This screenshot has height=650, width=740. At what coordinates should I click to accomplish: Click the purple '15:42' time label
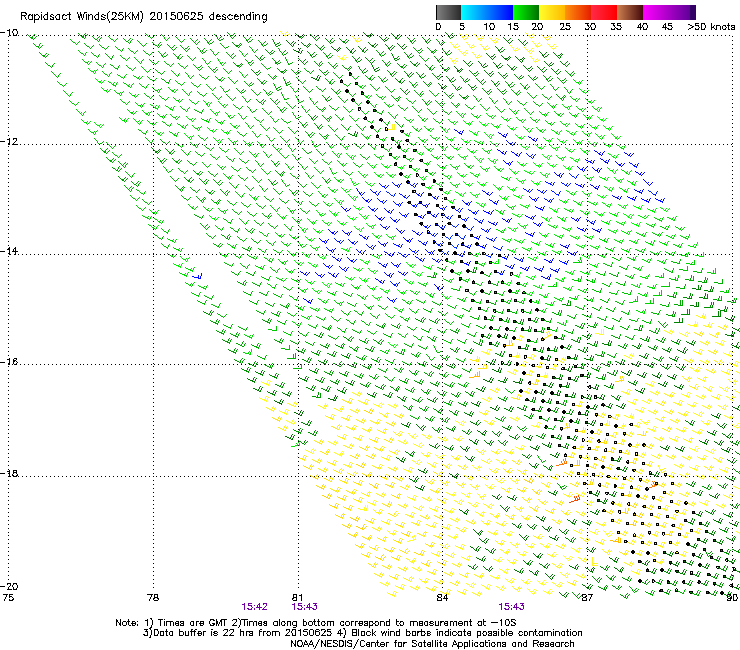coord(254,607)
